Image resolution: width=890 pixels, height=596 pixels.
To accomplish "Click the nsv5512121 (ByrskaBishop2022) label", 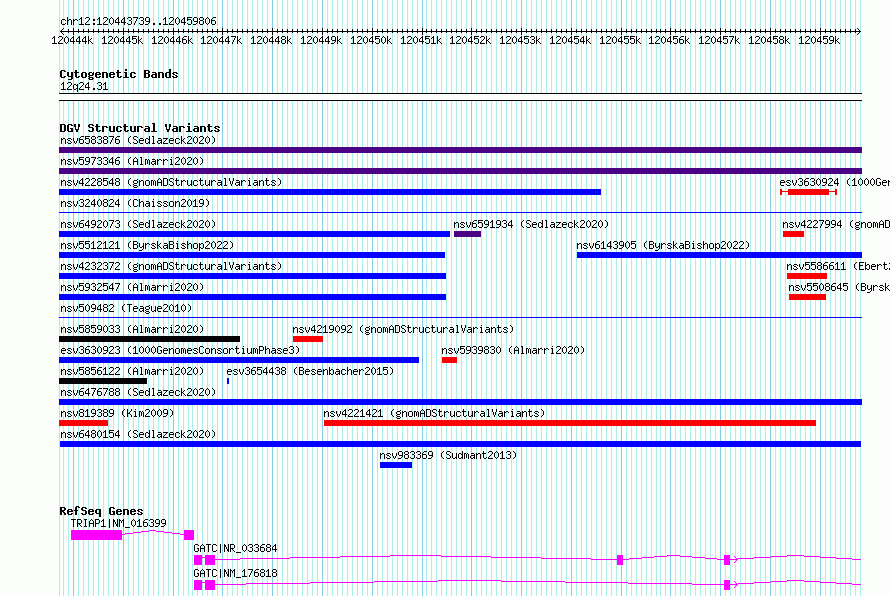I will (x=147, y=245).
